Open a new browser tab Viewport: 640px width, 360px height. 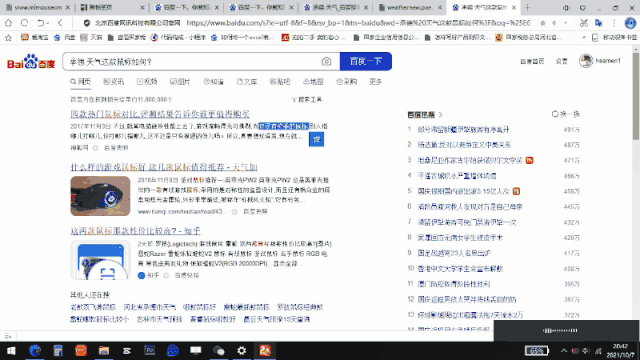pyautogui.click(x=528, y=7)
